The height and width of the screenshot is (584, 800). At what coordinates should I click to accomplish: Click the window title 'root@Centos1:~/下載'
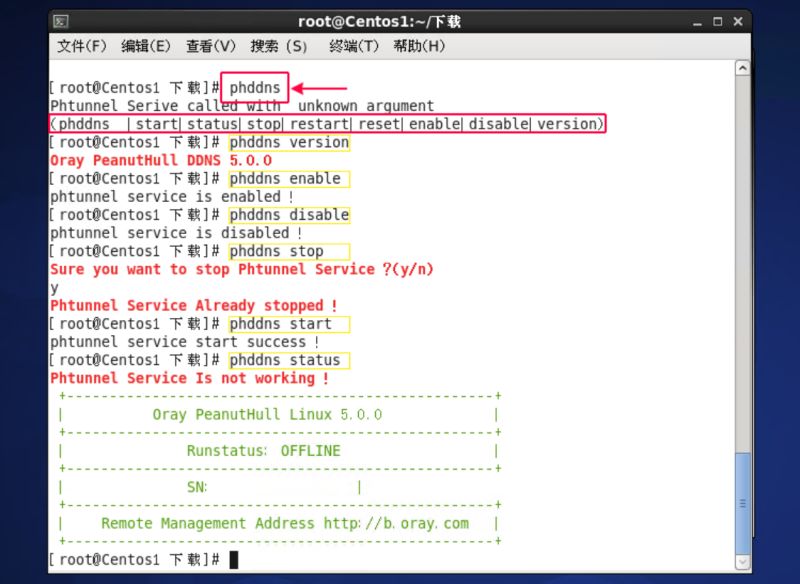tap(379, 21)
